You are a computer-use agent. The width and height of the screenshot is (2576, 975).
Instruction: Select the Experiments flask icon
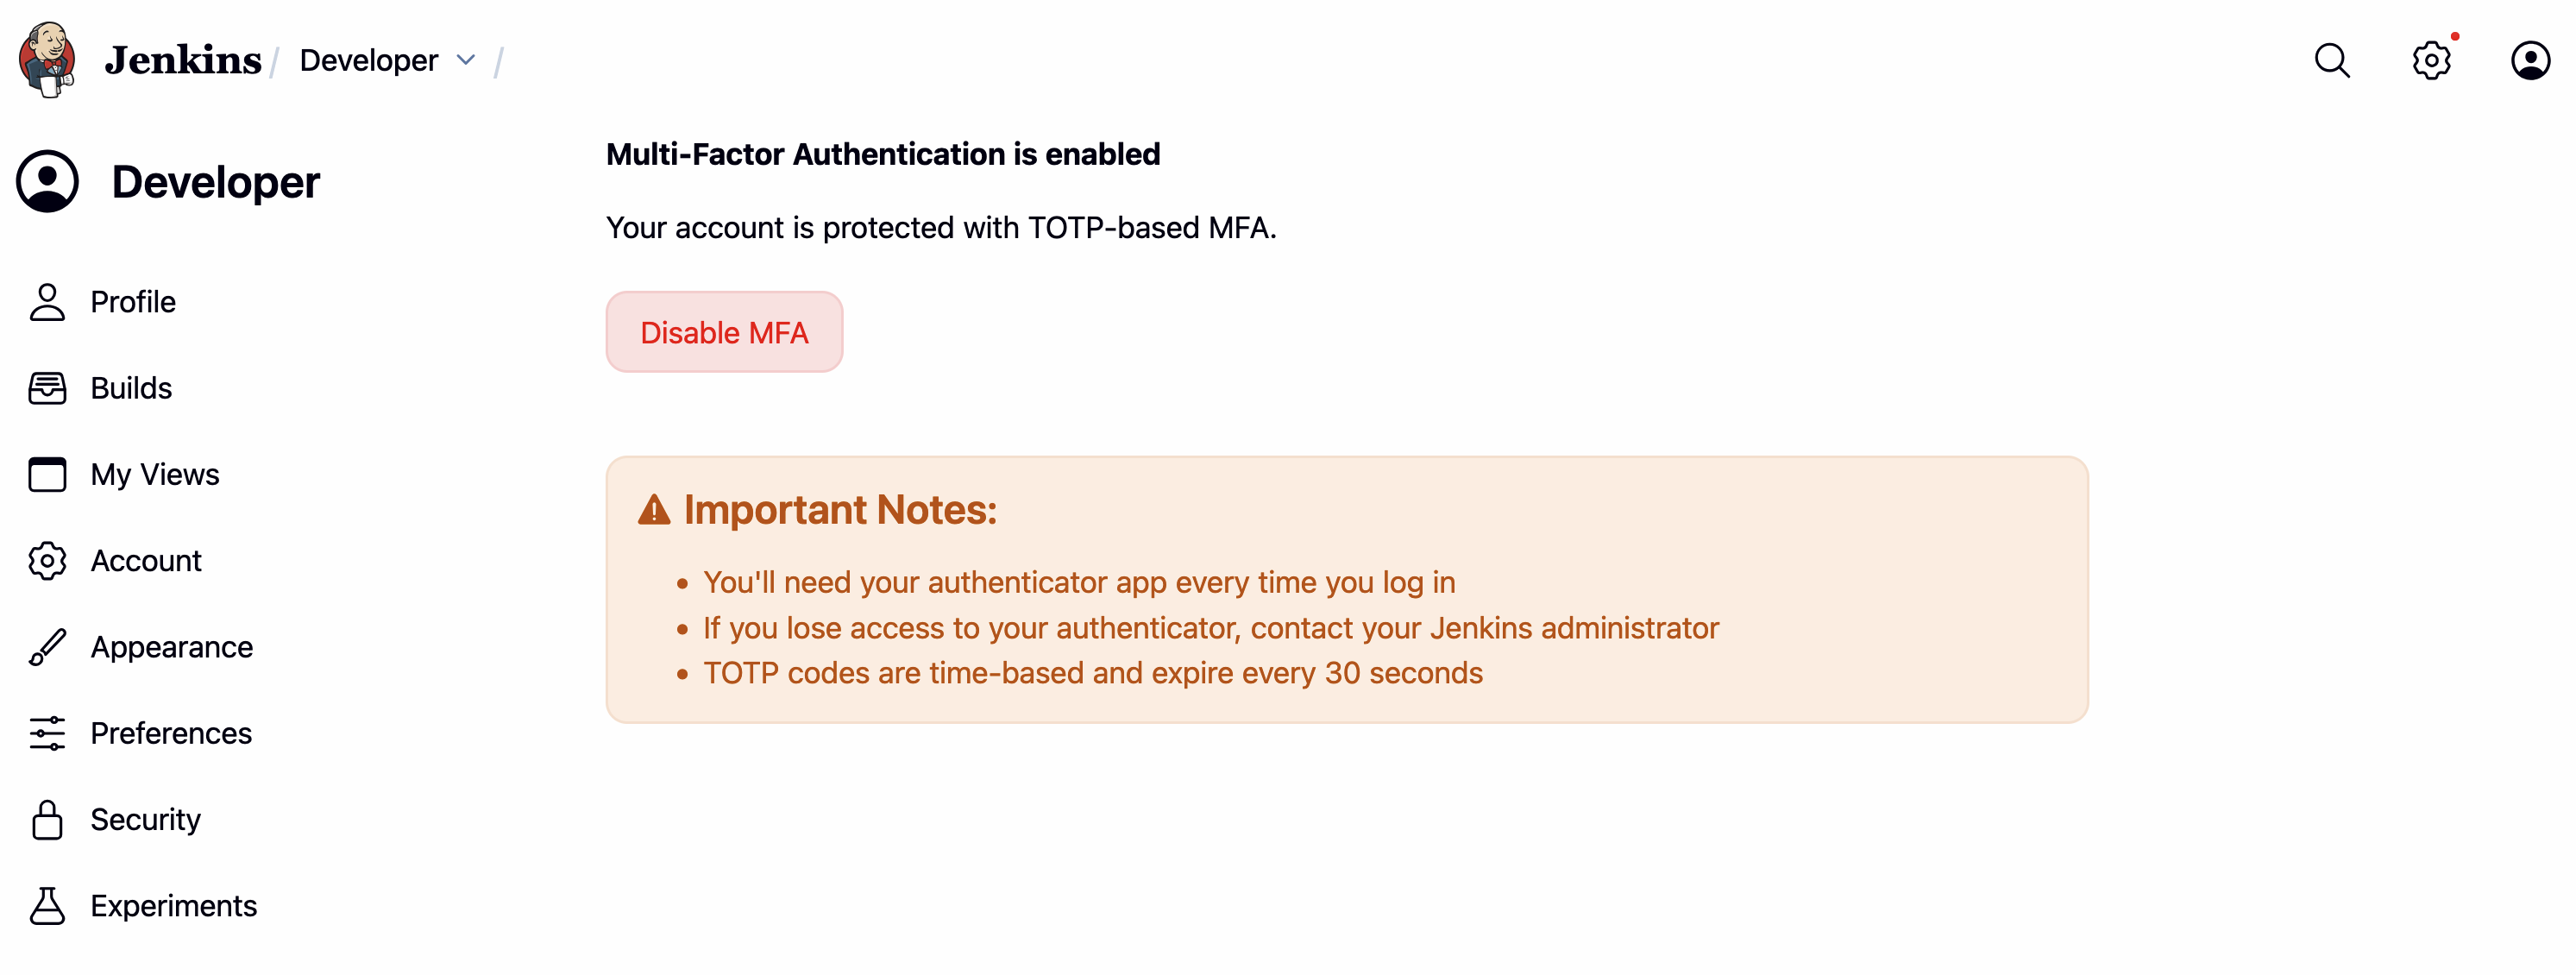tap(46, 905)
